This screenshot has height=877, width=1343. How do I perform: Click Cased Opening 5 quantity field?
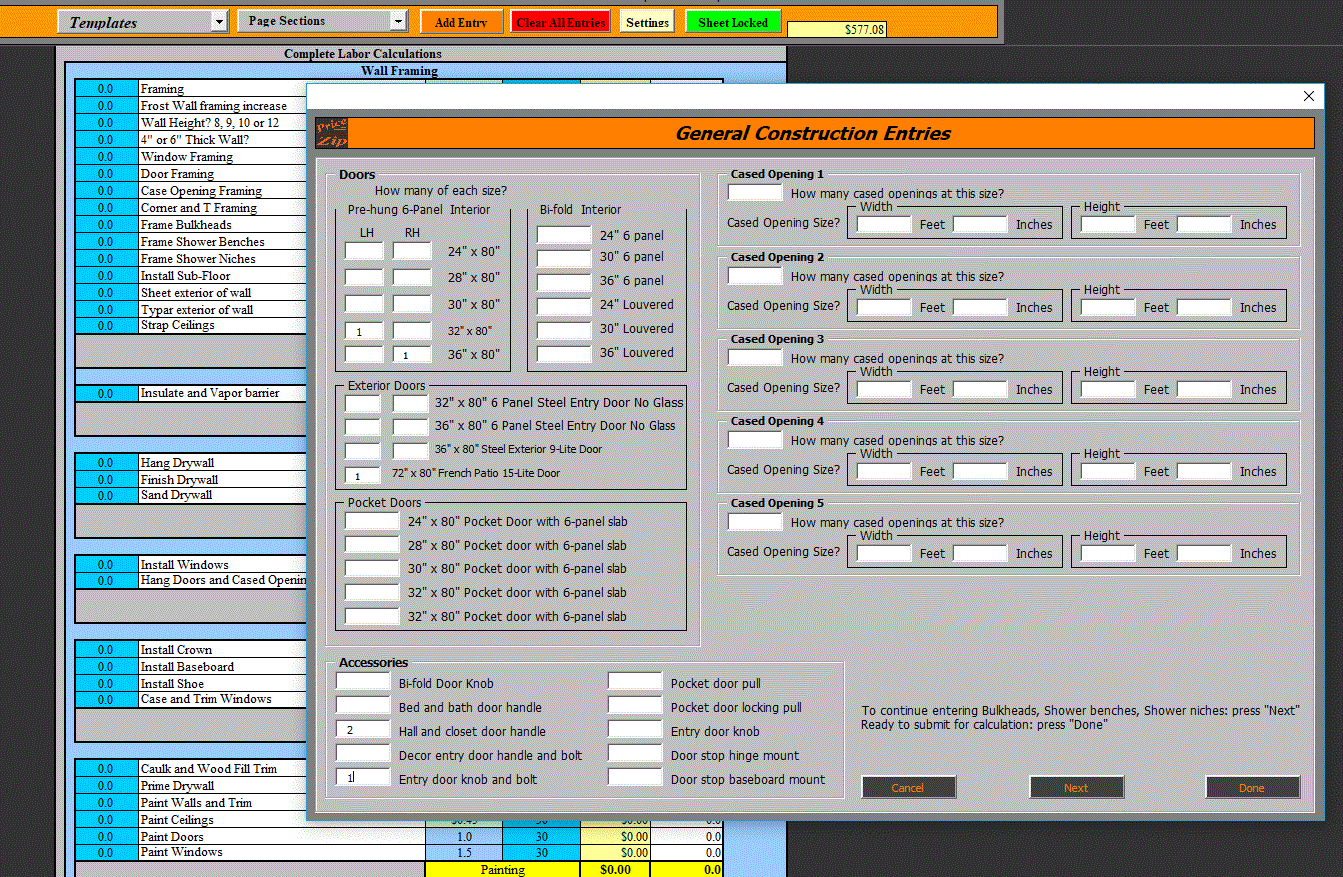coord(755,521)
